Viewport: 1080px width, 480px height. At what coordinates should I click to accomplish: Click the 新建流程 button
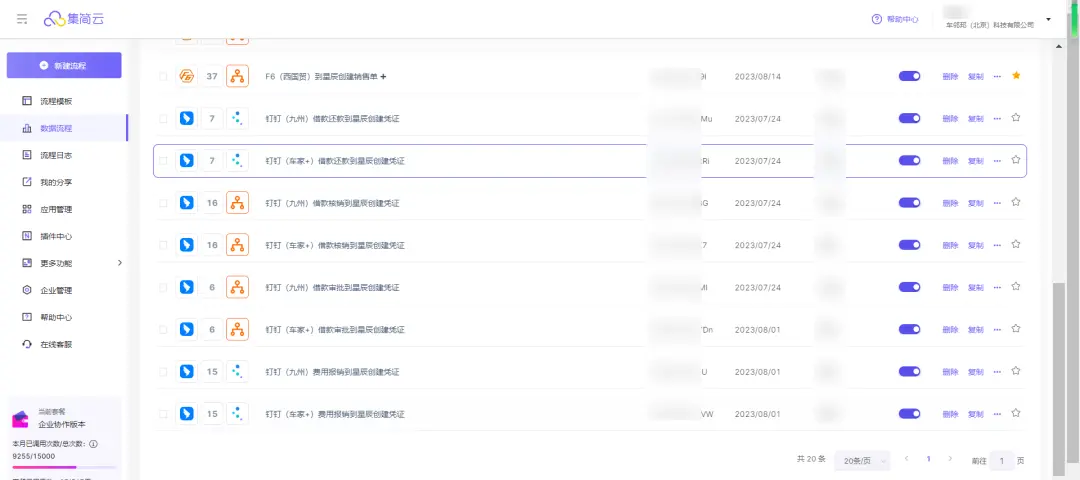pos(64,65)
